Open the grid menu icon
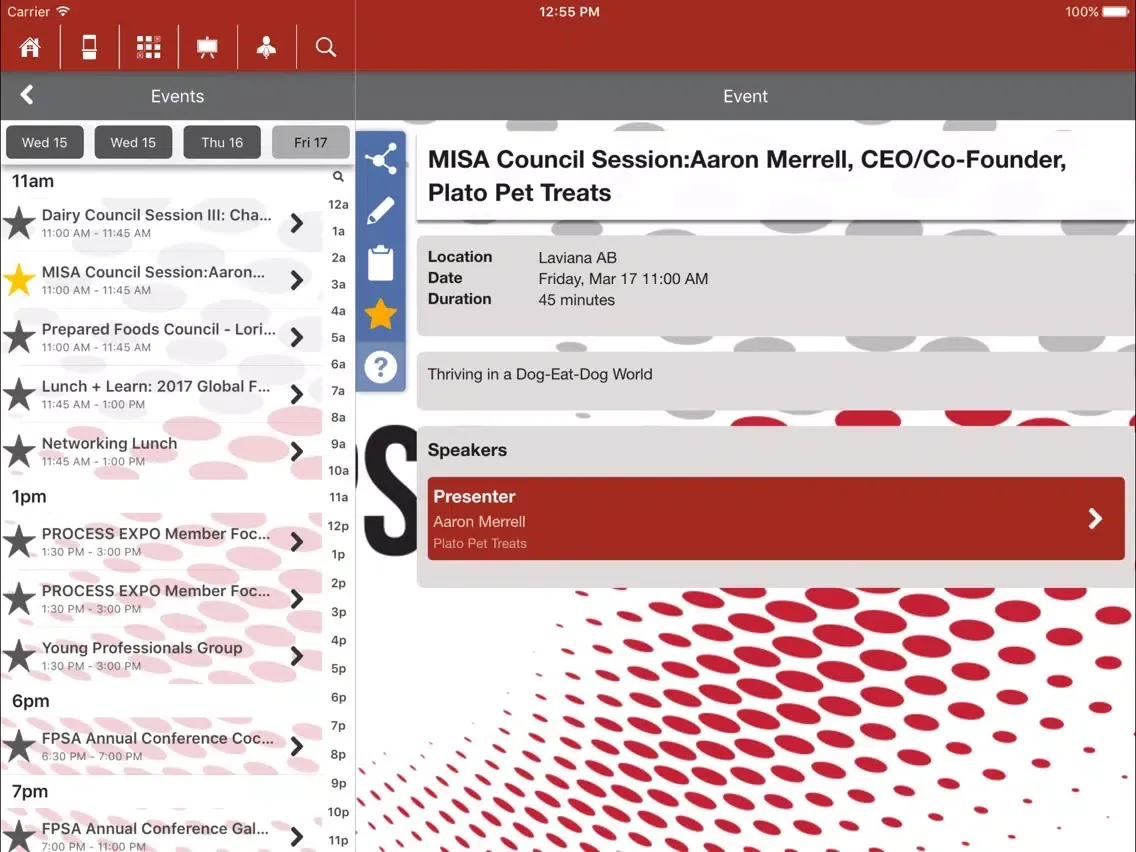The width and height of the screenshot is (1136, 852). click(149, 47)
